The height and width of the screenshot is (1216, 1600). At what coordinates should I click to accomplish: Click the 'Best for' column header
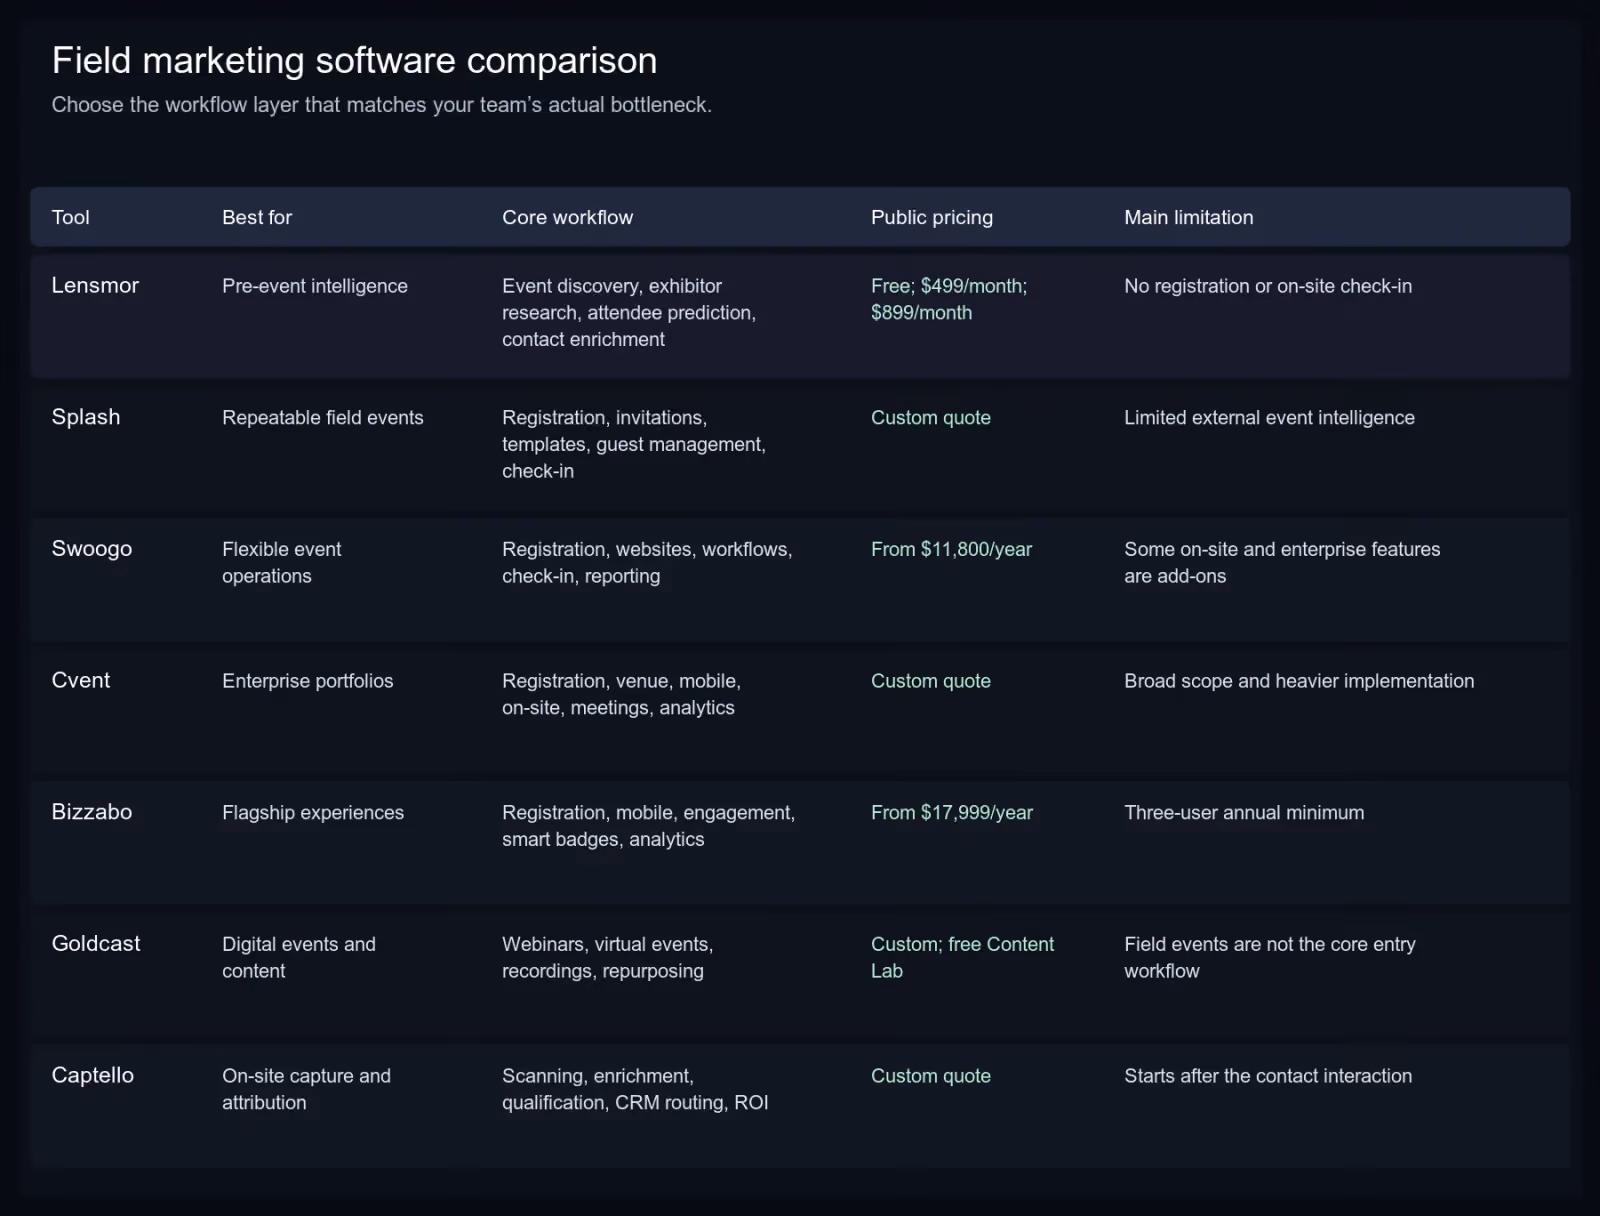[257, 217]
